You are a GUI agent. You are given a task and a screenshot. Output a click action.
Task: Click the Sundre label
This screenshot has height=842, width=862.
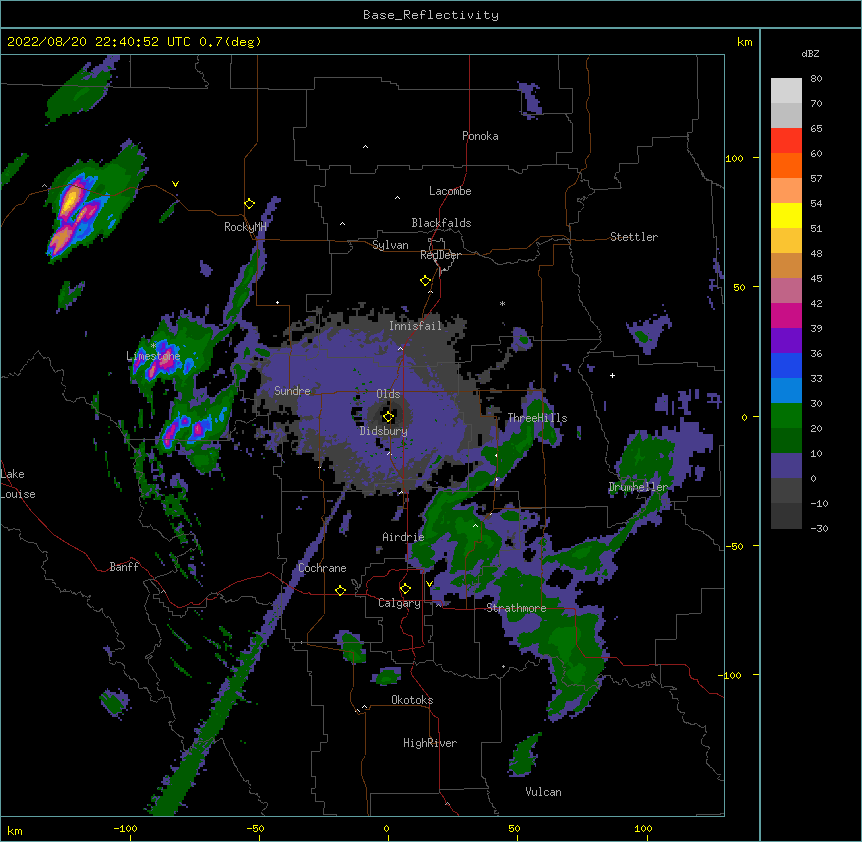click(x=292, y=391)
